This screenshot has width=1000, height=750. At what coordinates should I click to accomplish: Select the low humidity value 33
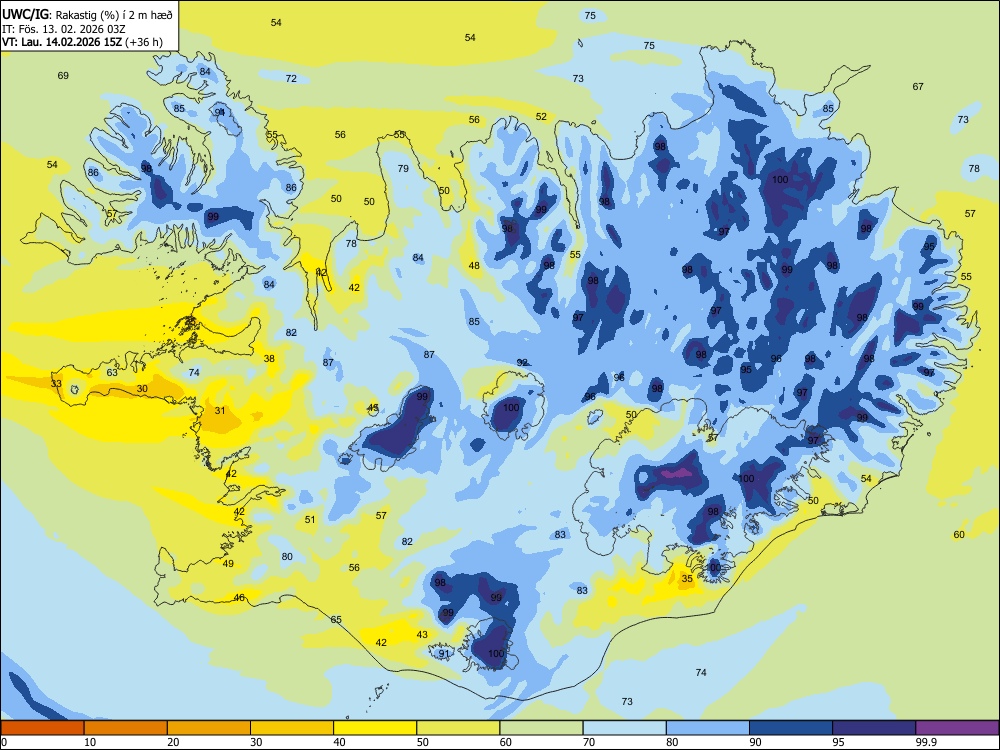(x=56, y=383)
